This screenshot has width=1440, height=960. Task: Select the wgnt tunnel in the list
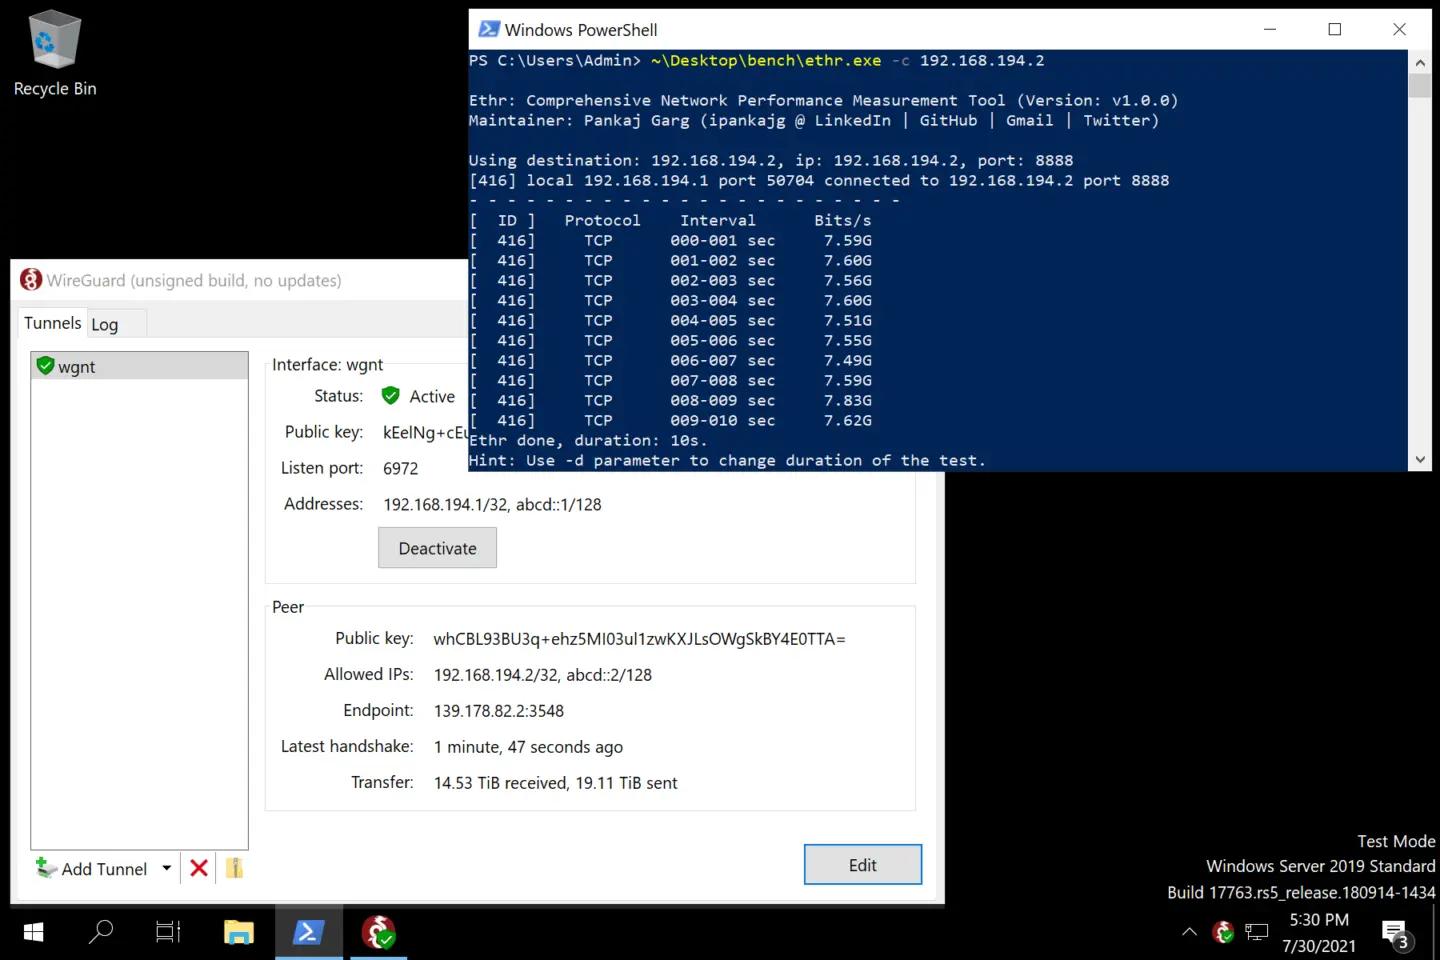click(139, 366)
